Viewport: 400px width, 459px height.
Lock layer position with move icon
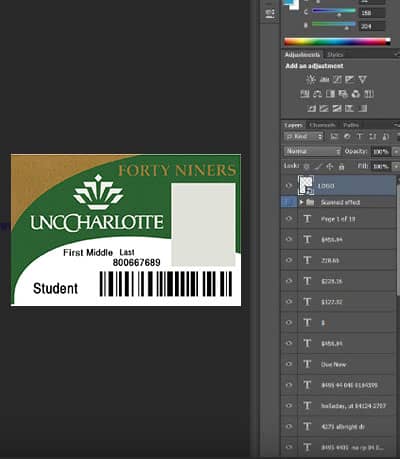coord(330,166)
